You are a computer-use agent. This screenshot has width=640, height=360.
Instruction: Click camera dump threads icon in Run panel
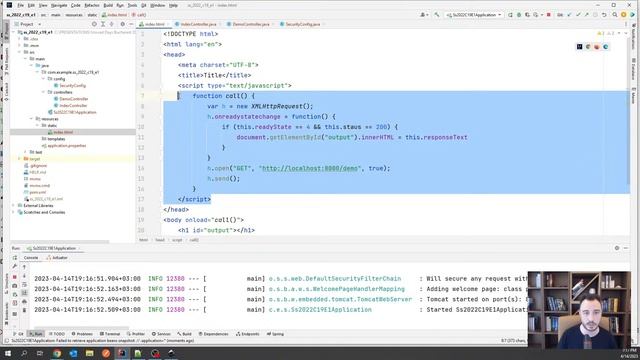point(15,286)
